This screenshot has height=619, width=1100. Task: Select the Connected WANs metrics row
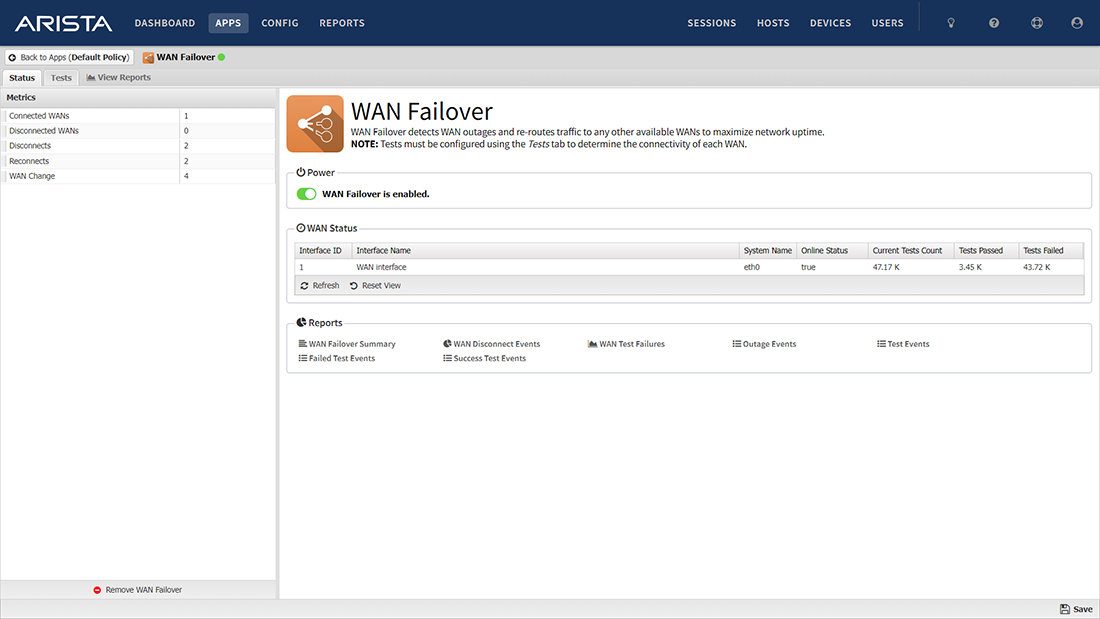138,116
